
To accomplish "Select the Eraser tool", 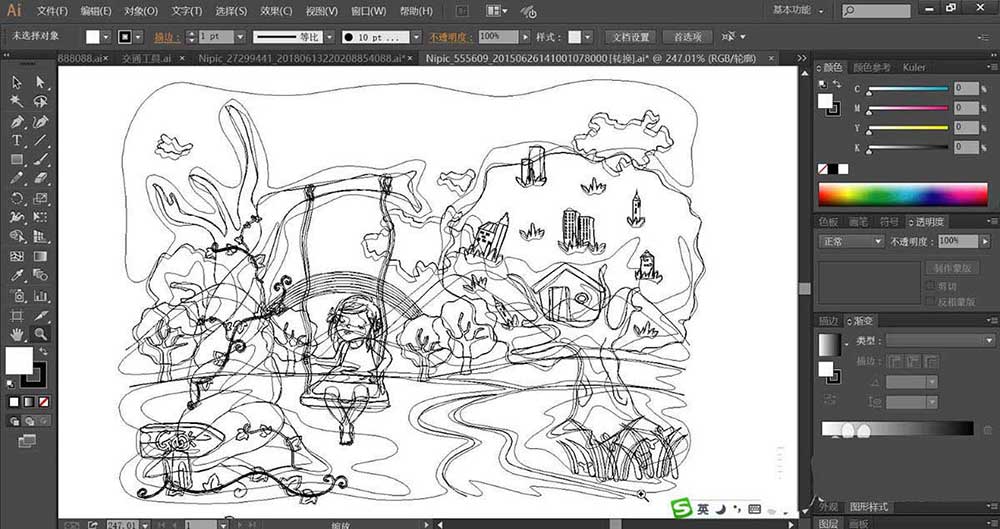I will pyautogui.click(x=41, y=179).
